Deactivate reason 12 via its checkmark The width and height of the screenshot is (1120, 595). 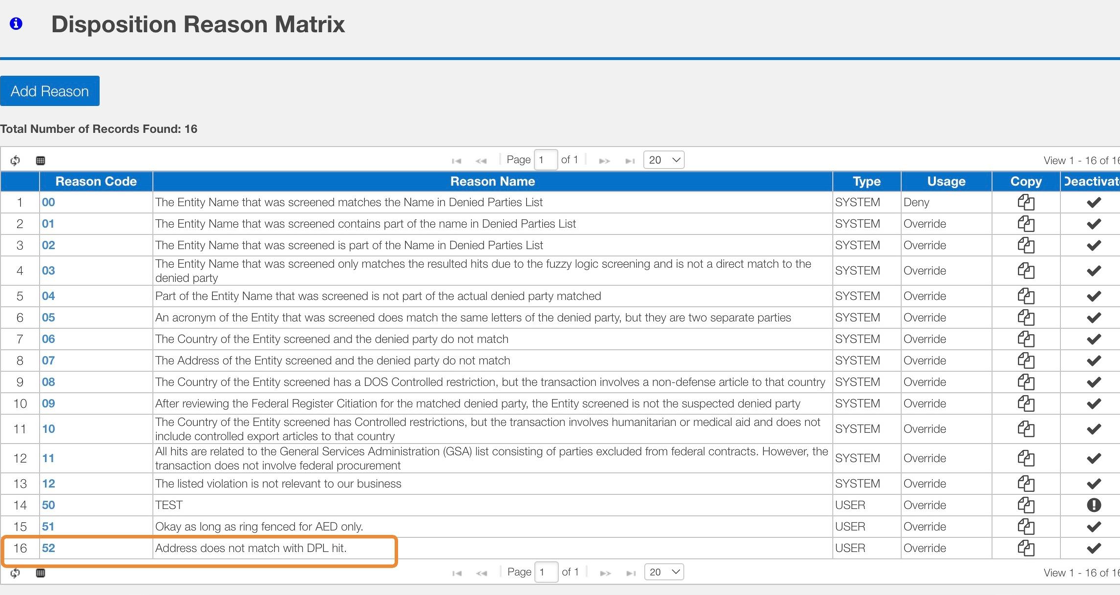pyautogui.click(x=1094, y=484)
